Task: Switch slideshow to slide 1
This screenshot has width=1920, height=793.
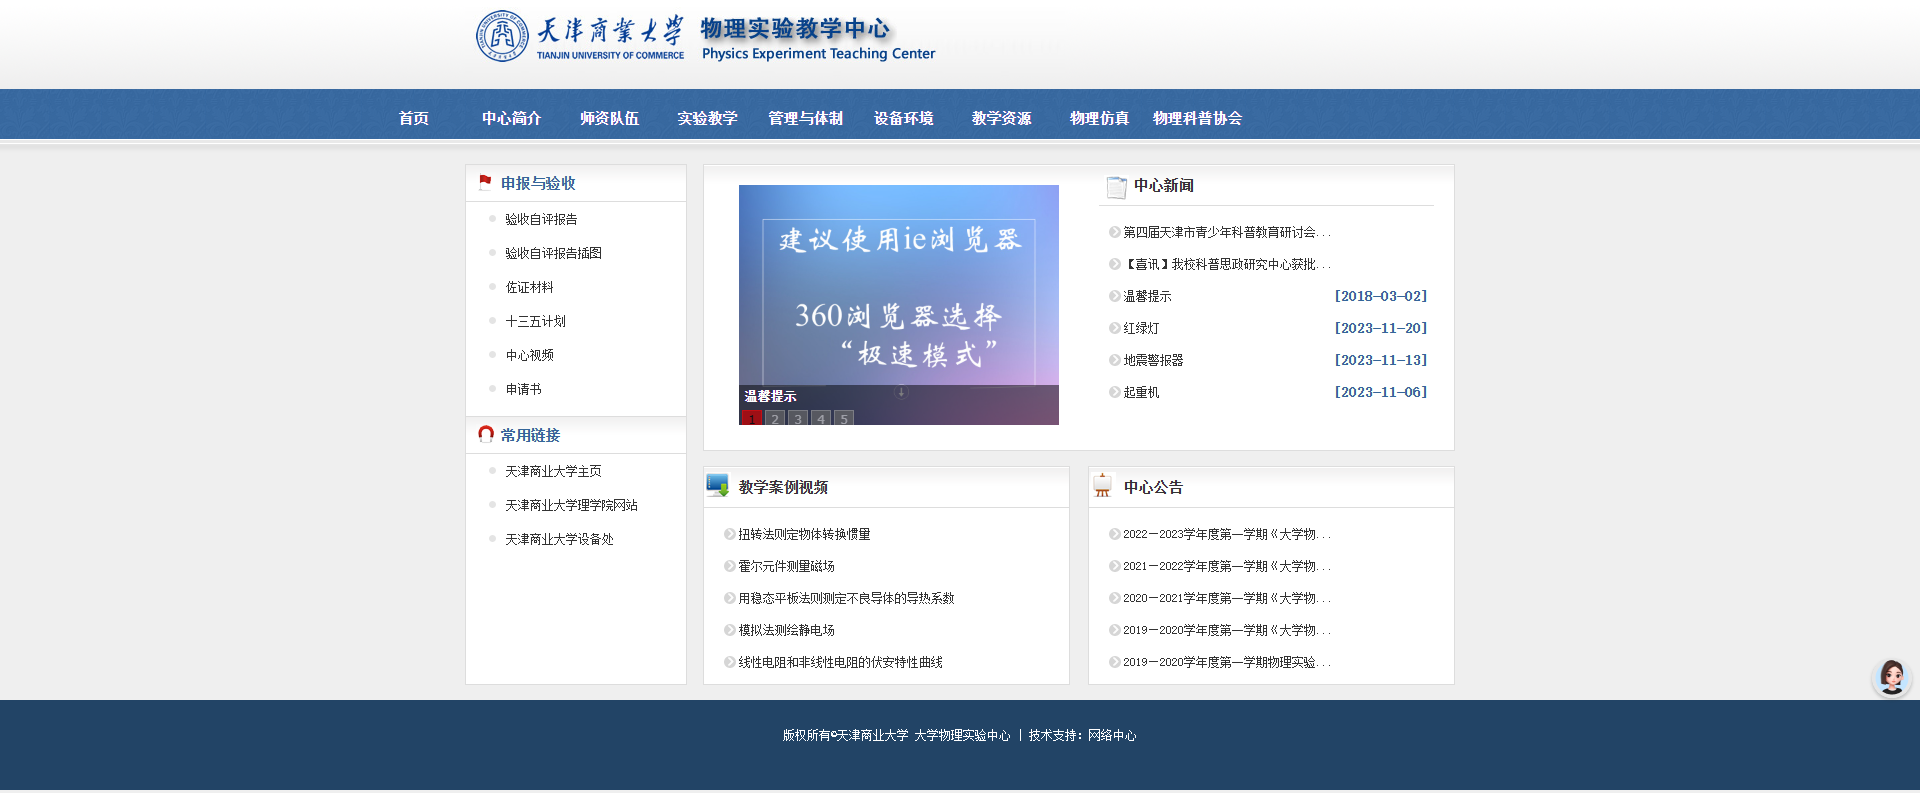Action: 752,418
